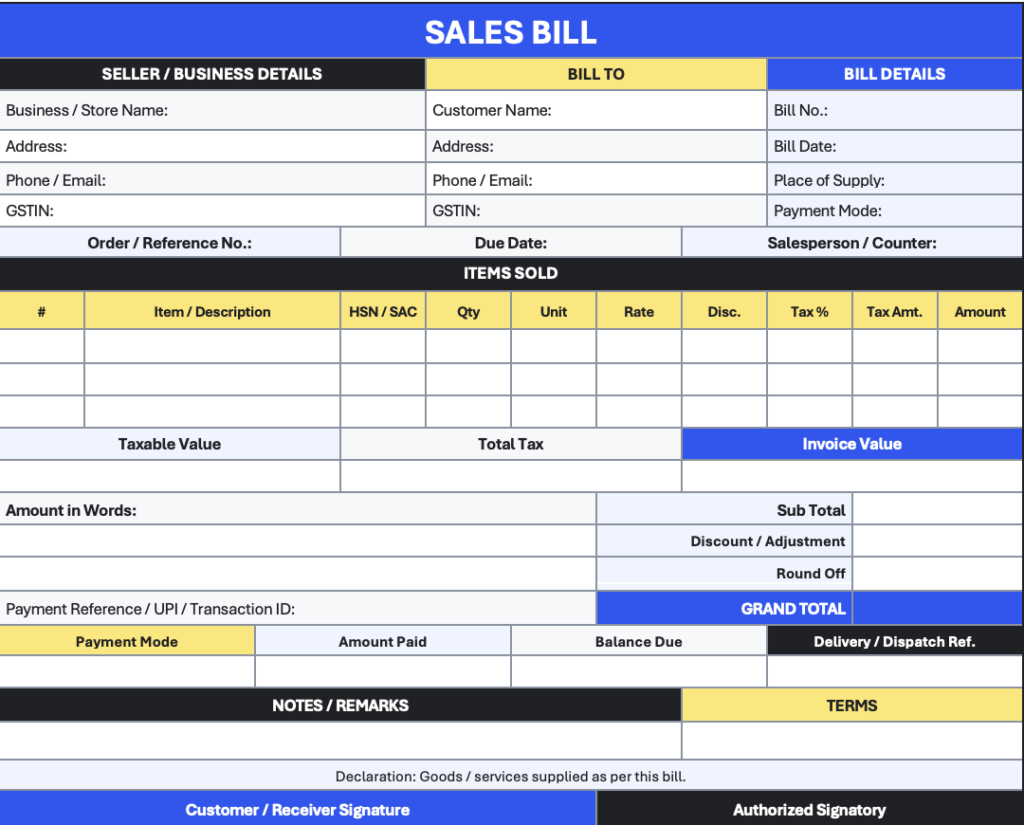Click the Bill To Address field
1024x825 pixels.
pos(596,146)
